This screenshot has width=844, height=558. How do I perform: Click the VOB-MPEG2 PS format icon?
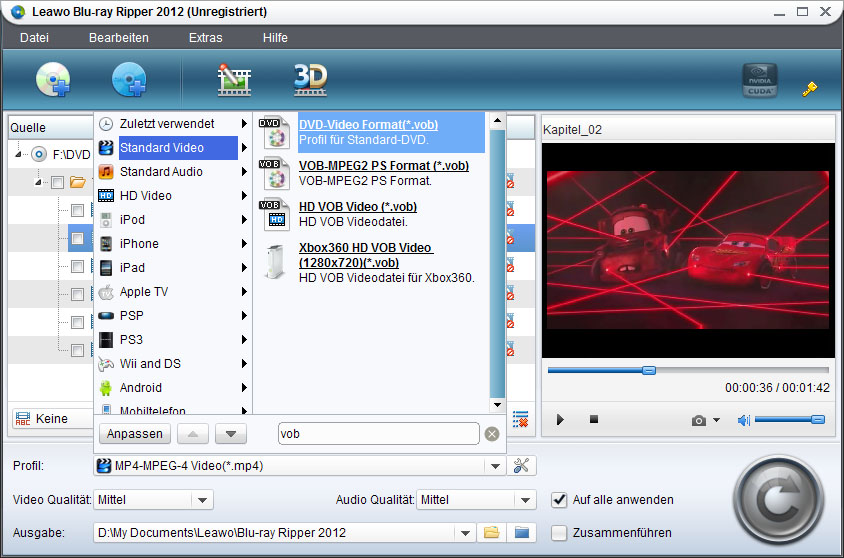tap(277, 173)
